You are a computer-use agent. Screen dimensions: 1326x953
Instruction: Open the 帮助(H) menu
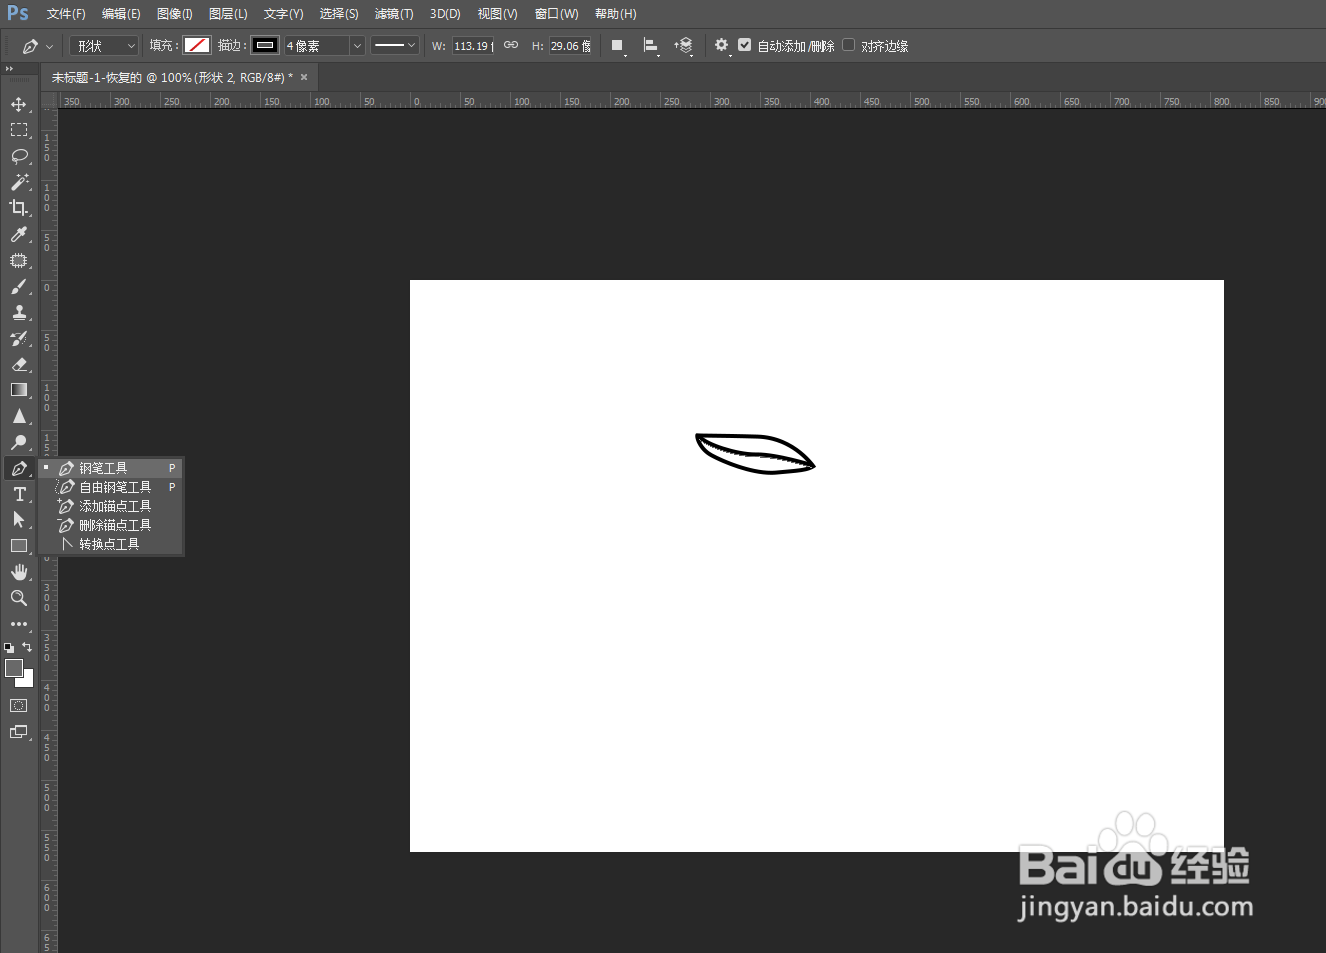[615, 14]
